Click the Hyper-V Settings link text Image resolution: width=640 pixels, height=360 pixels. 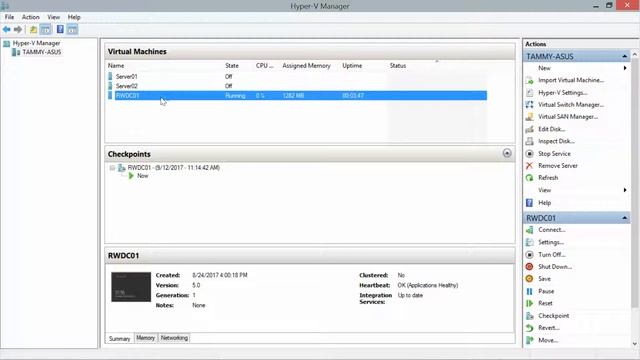(x=562, y=93)
